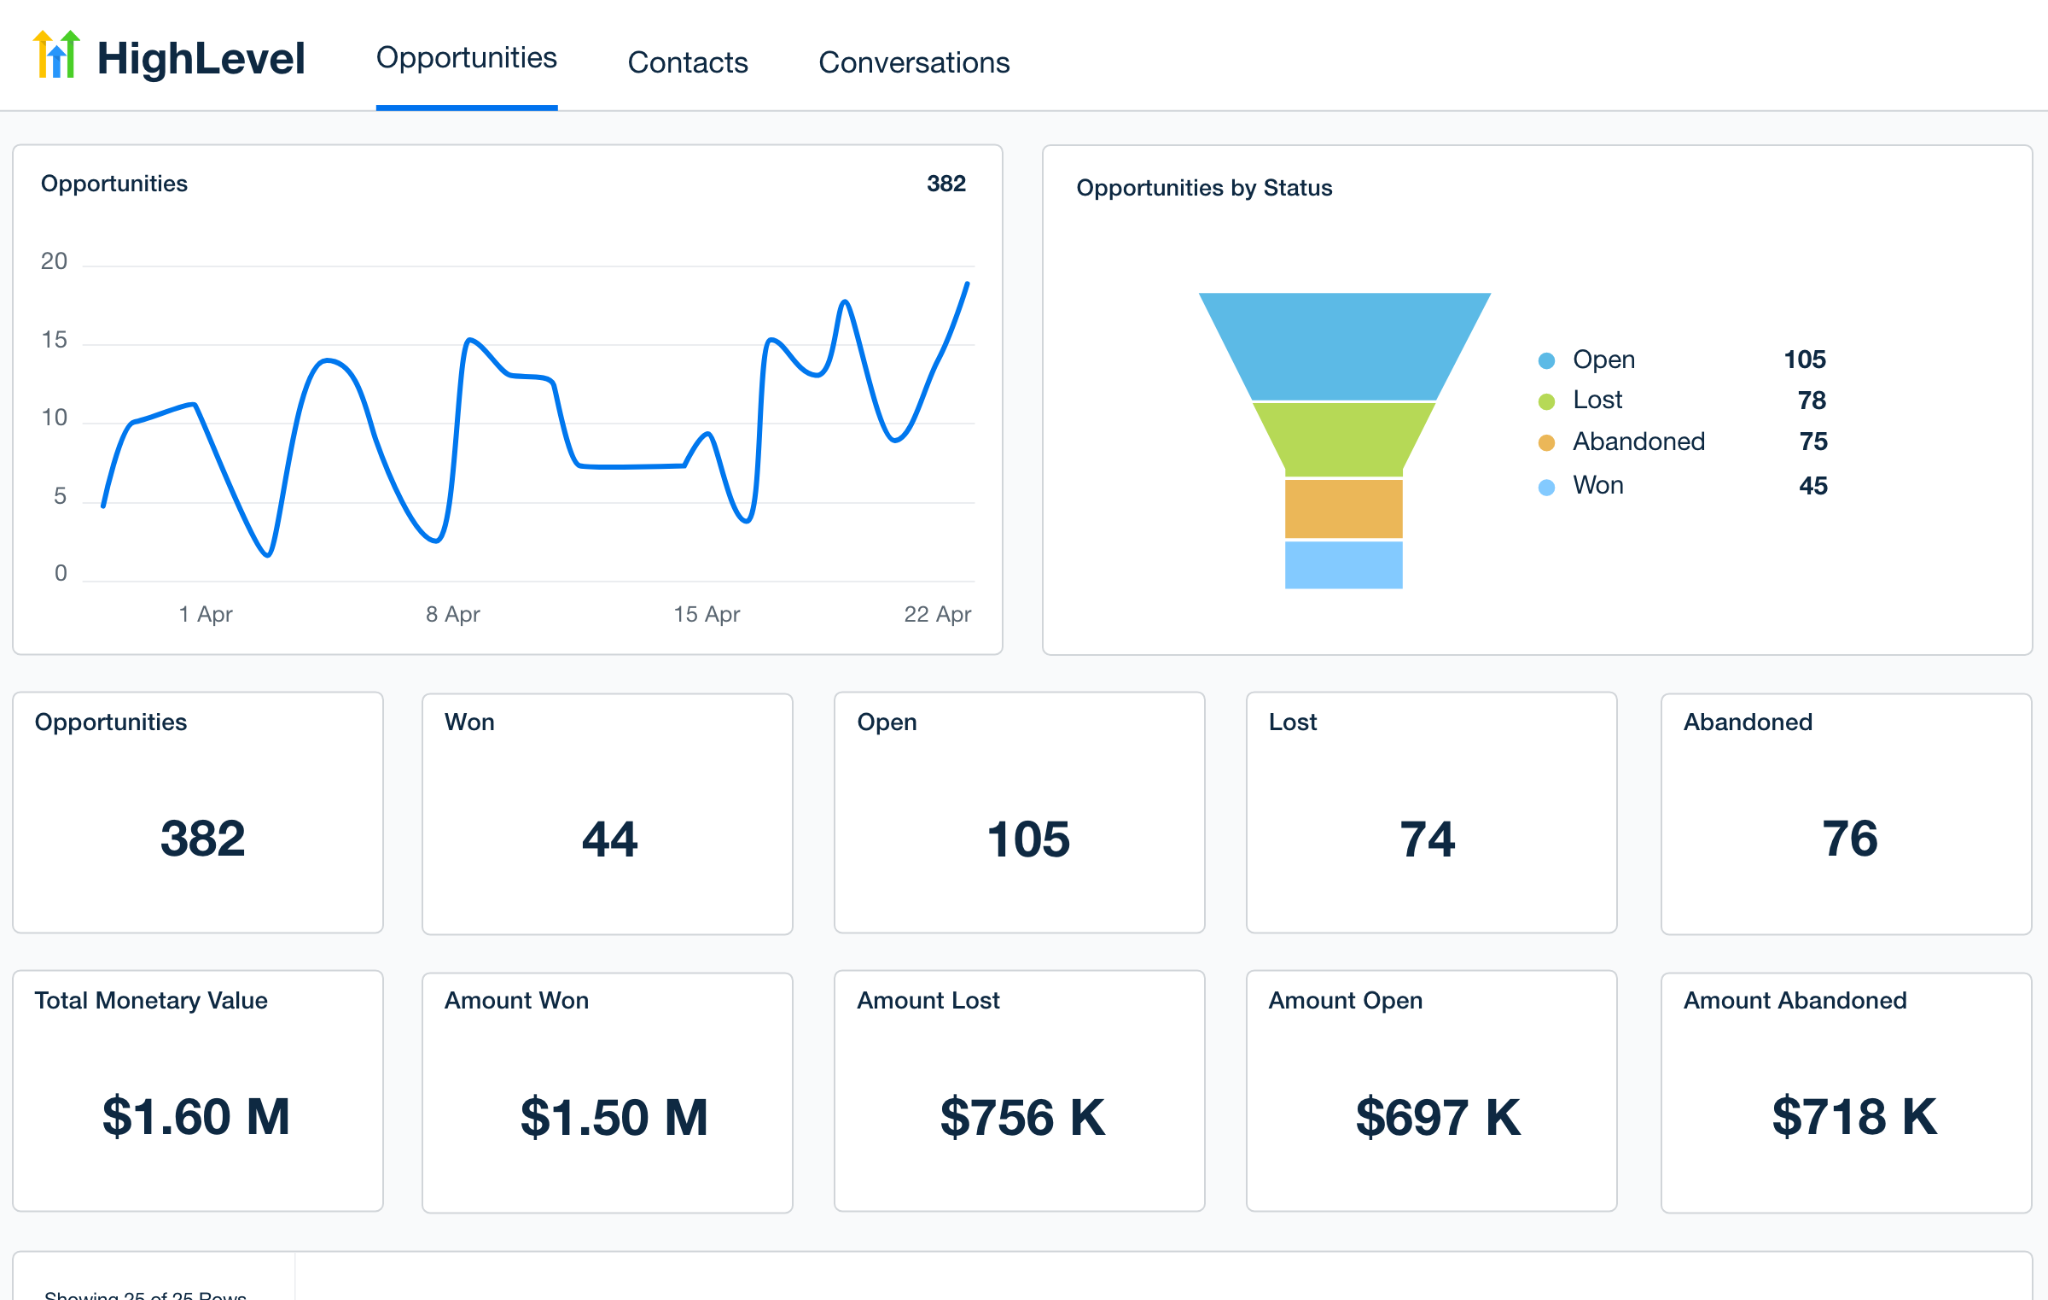Switch to the Conversations tab

coord(914,62)
